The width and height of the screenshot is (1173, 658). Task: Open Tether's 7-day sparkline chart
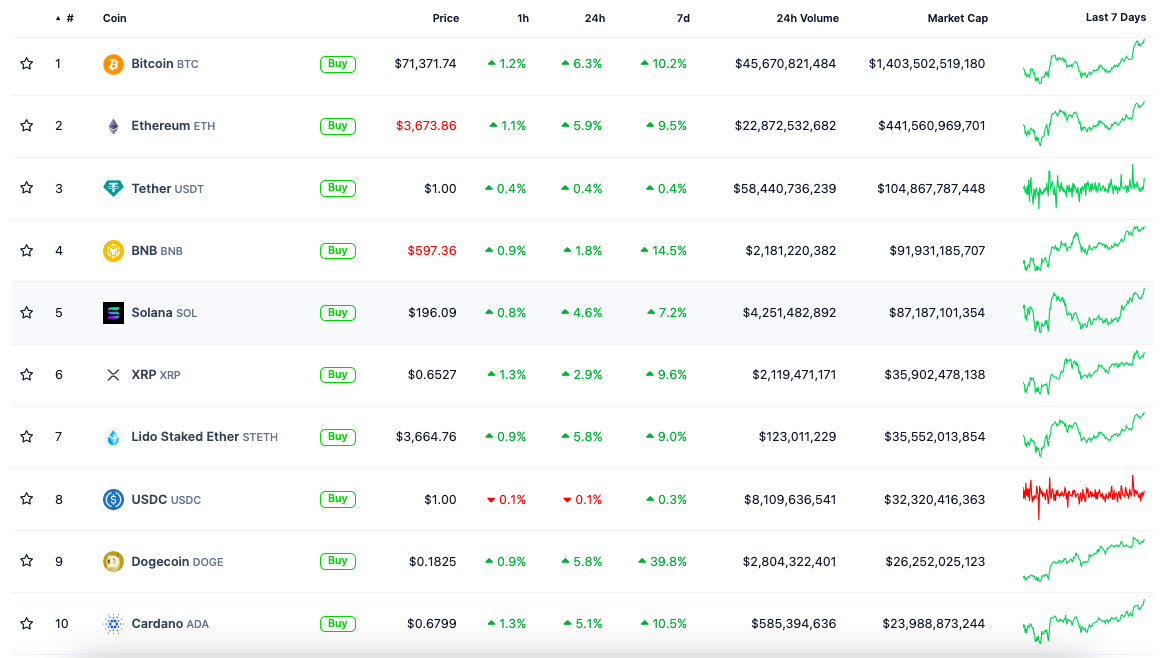1083,187
